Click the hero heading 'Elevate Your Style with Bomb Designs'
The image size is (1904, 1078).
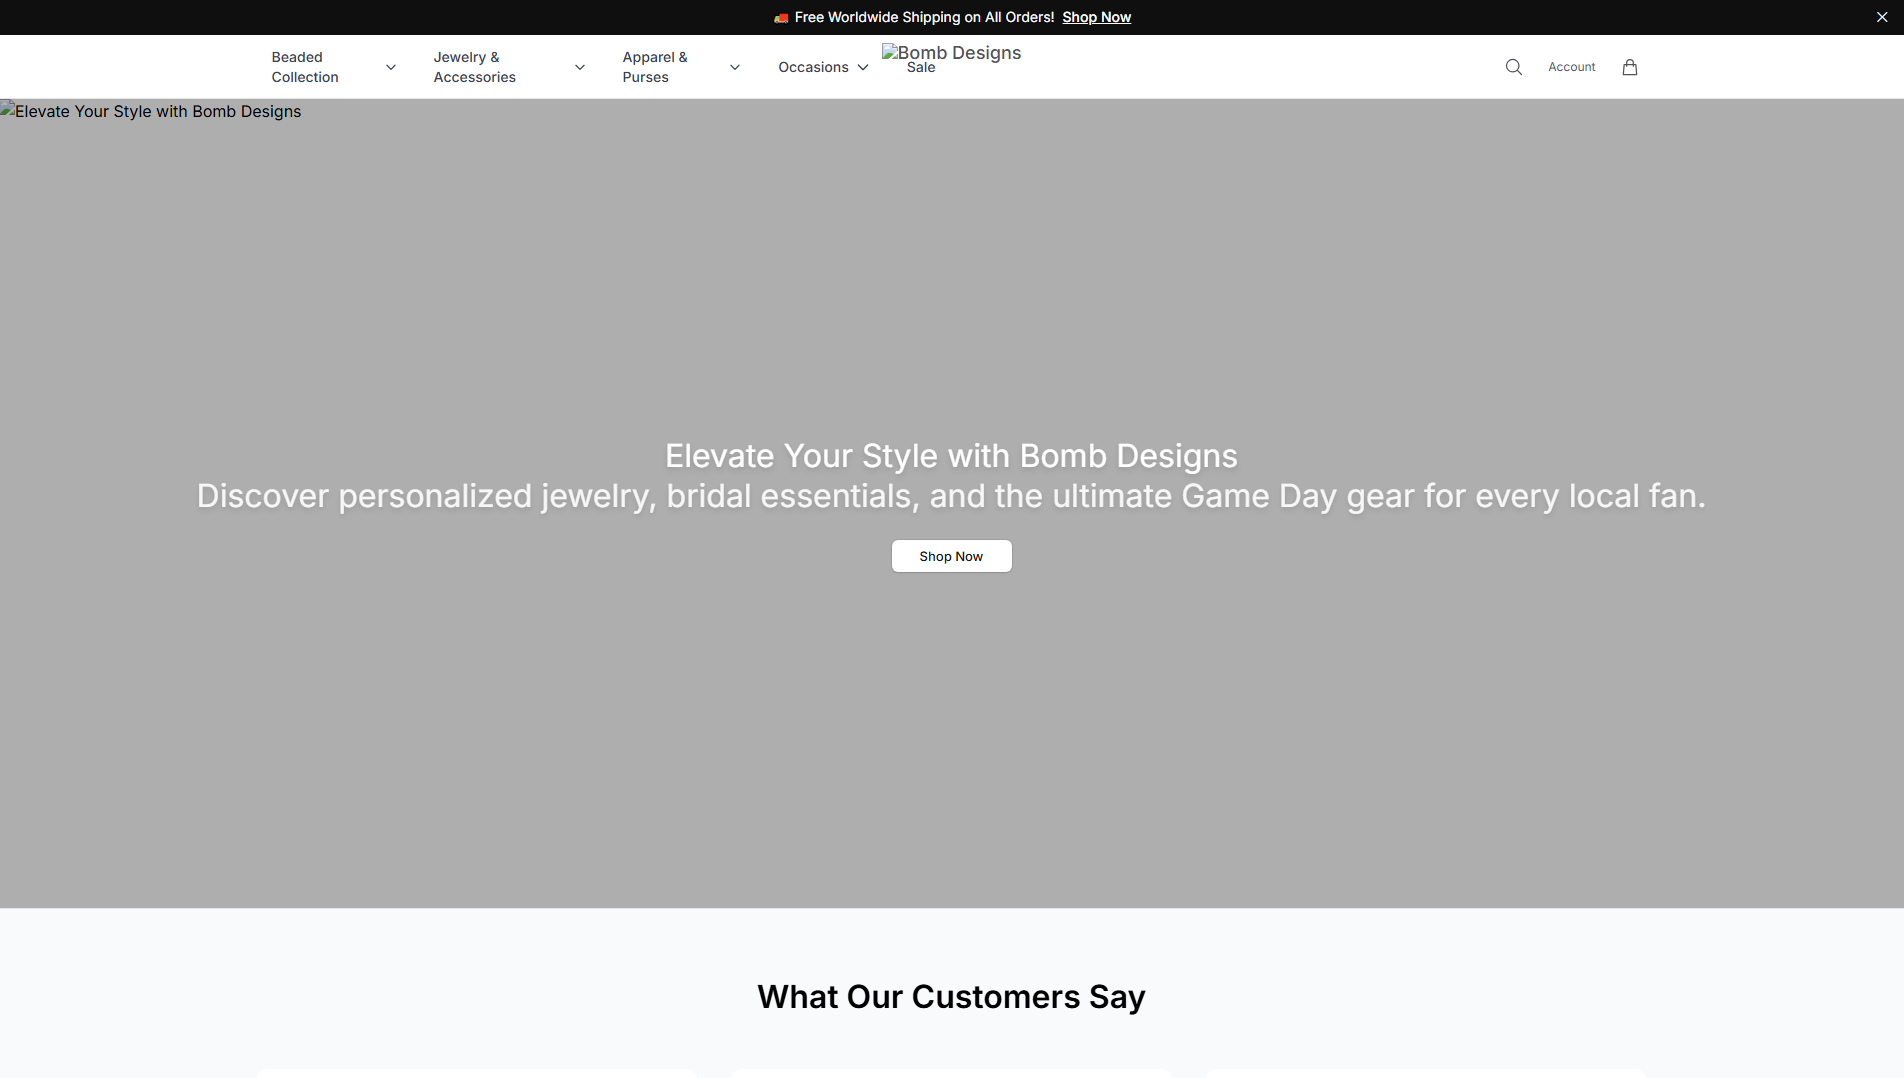tap(951, 456)
